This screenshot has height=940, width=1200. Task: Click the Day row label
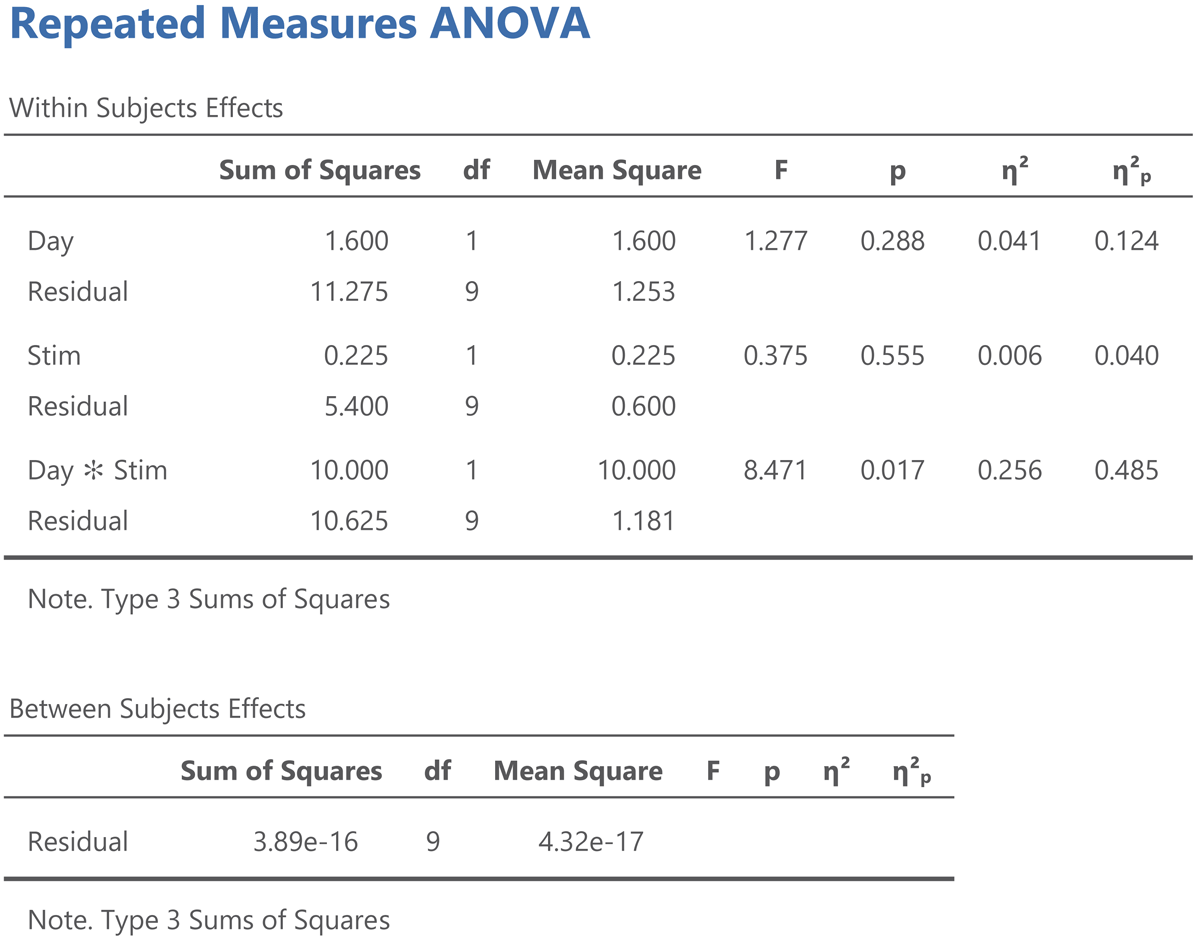pyautogui.click(x=50, y=240)
